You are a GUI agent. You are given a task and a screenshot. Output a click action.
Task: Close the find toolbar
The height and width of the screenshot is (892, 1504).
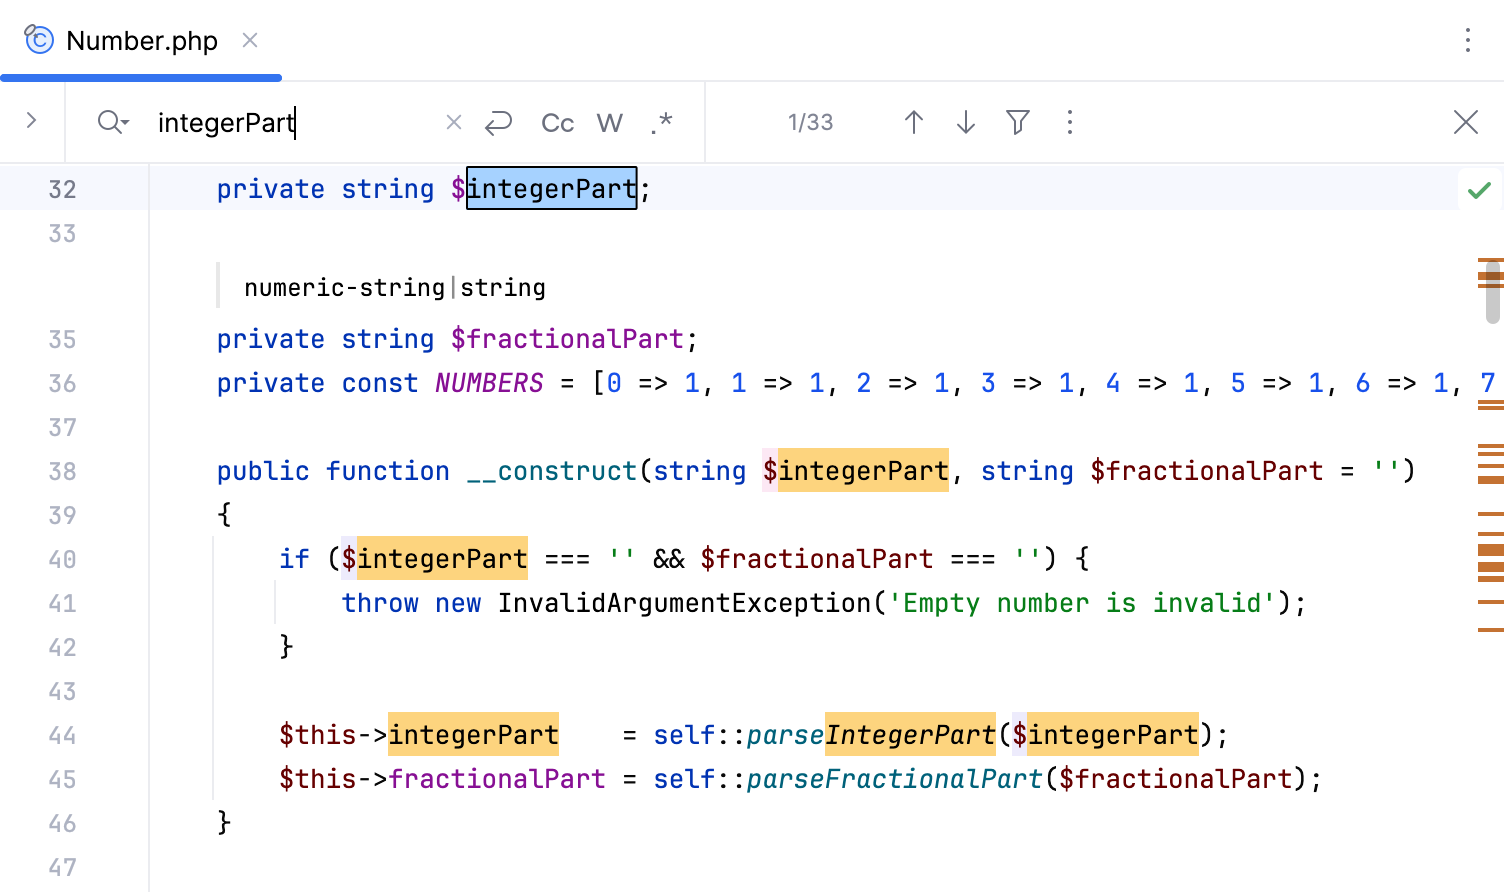[1465, 122]
